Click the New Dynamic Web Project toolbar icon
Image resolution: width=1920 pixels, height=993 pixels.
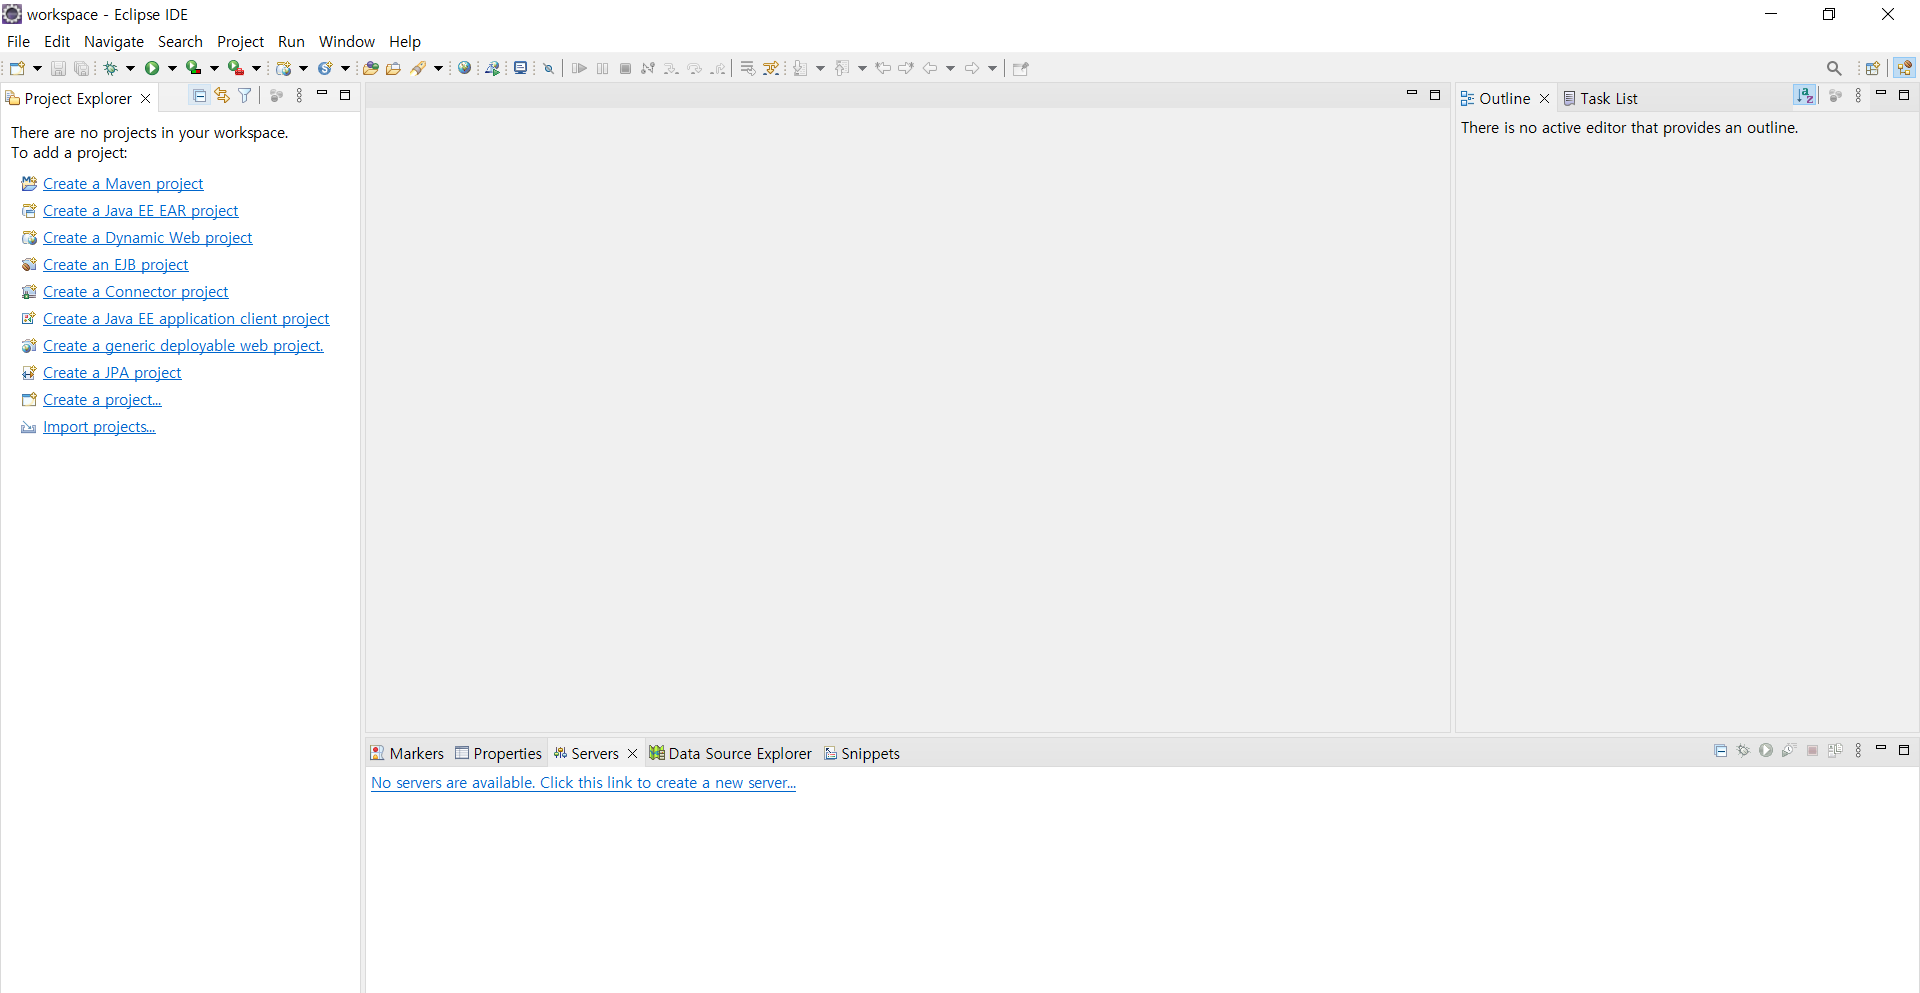[284, 68]
